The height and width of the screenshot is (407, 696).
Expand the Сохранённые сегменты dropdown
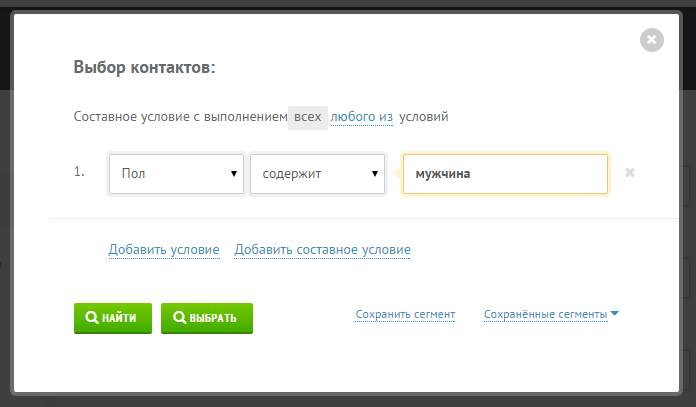pos(551,314)
